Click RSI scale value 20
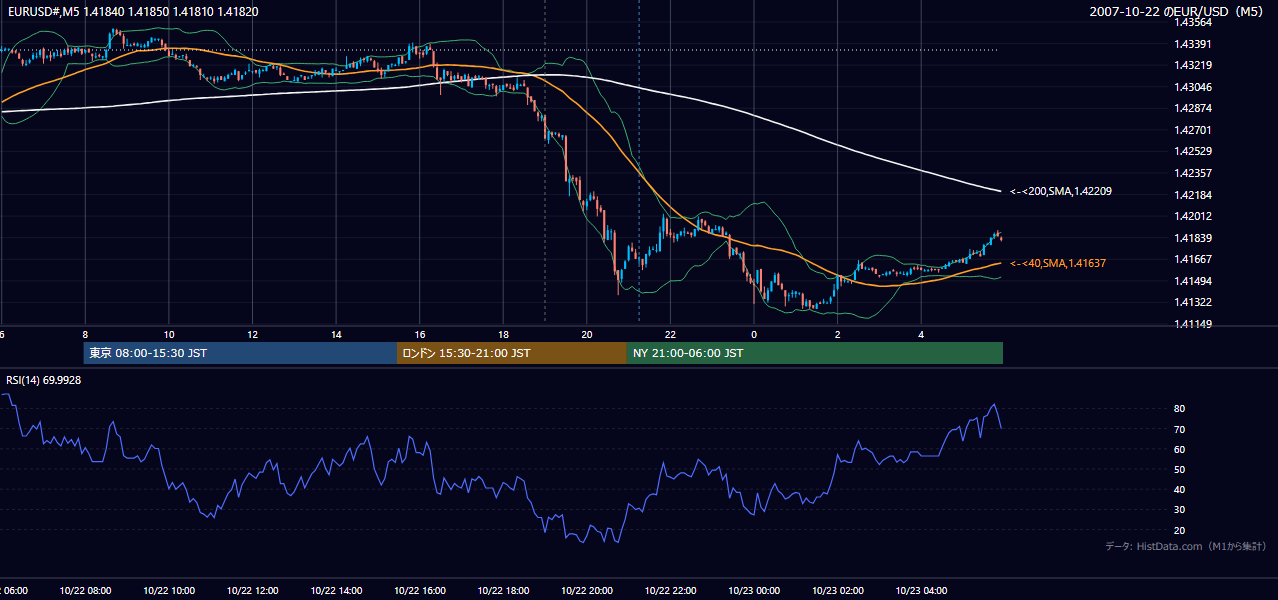Viewport: 1278px width, 600px height. tap(1179, 530)
